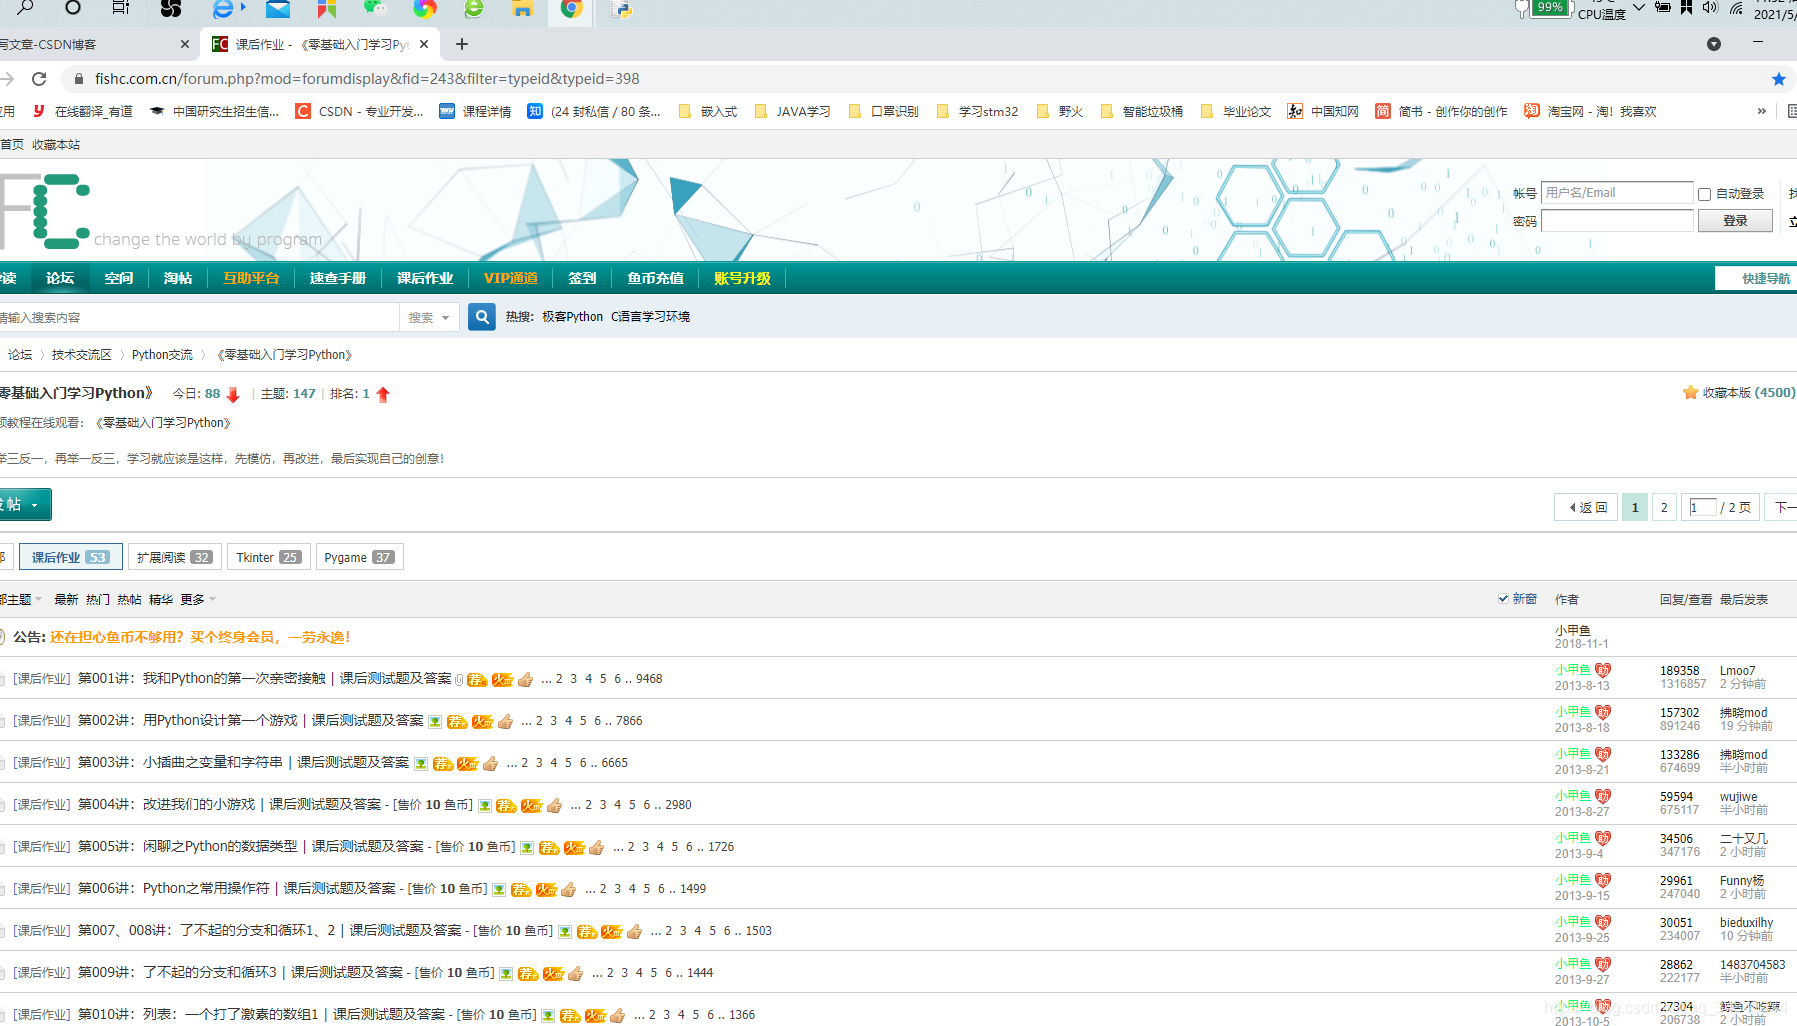Sort by 回复/查看 column header
1797x1026 pixels.
tap(1686, 599)
